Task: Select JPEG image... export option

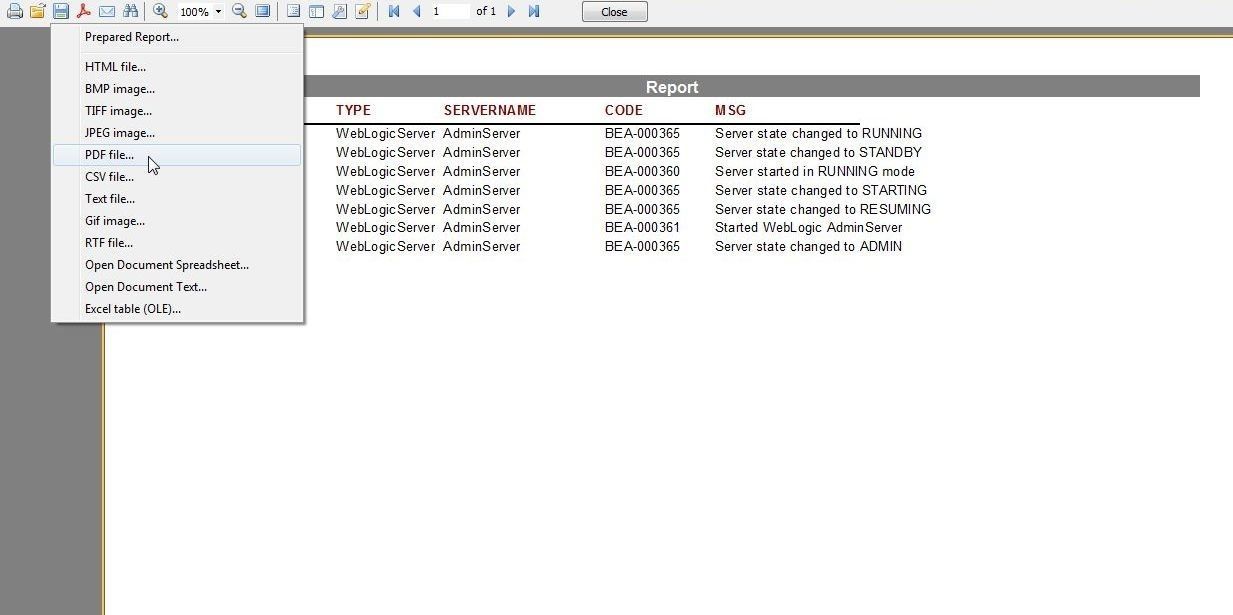Action: [x=177, y=133]
